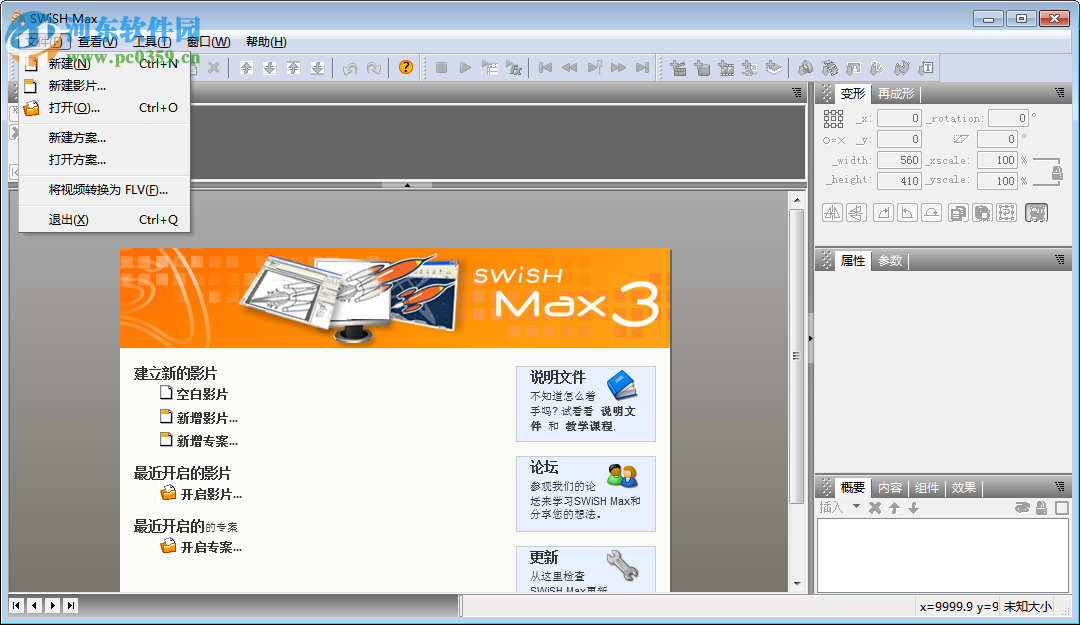Click the rotate clockwise icon in transform panel

click(885, 213)
